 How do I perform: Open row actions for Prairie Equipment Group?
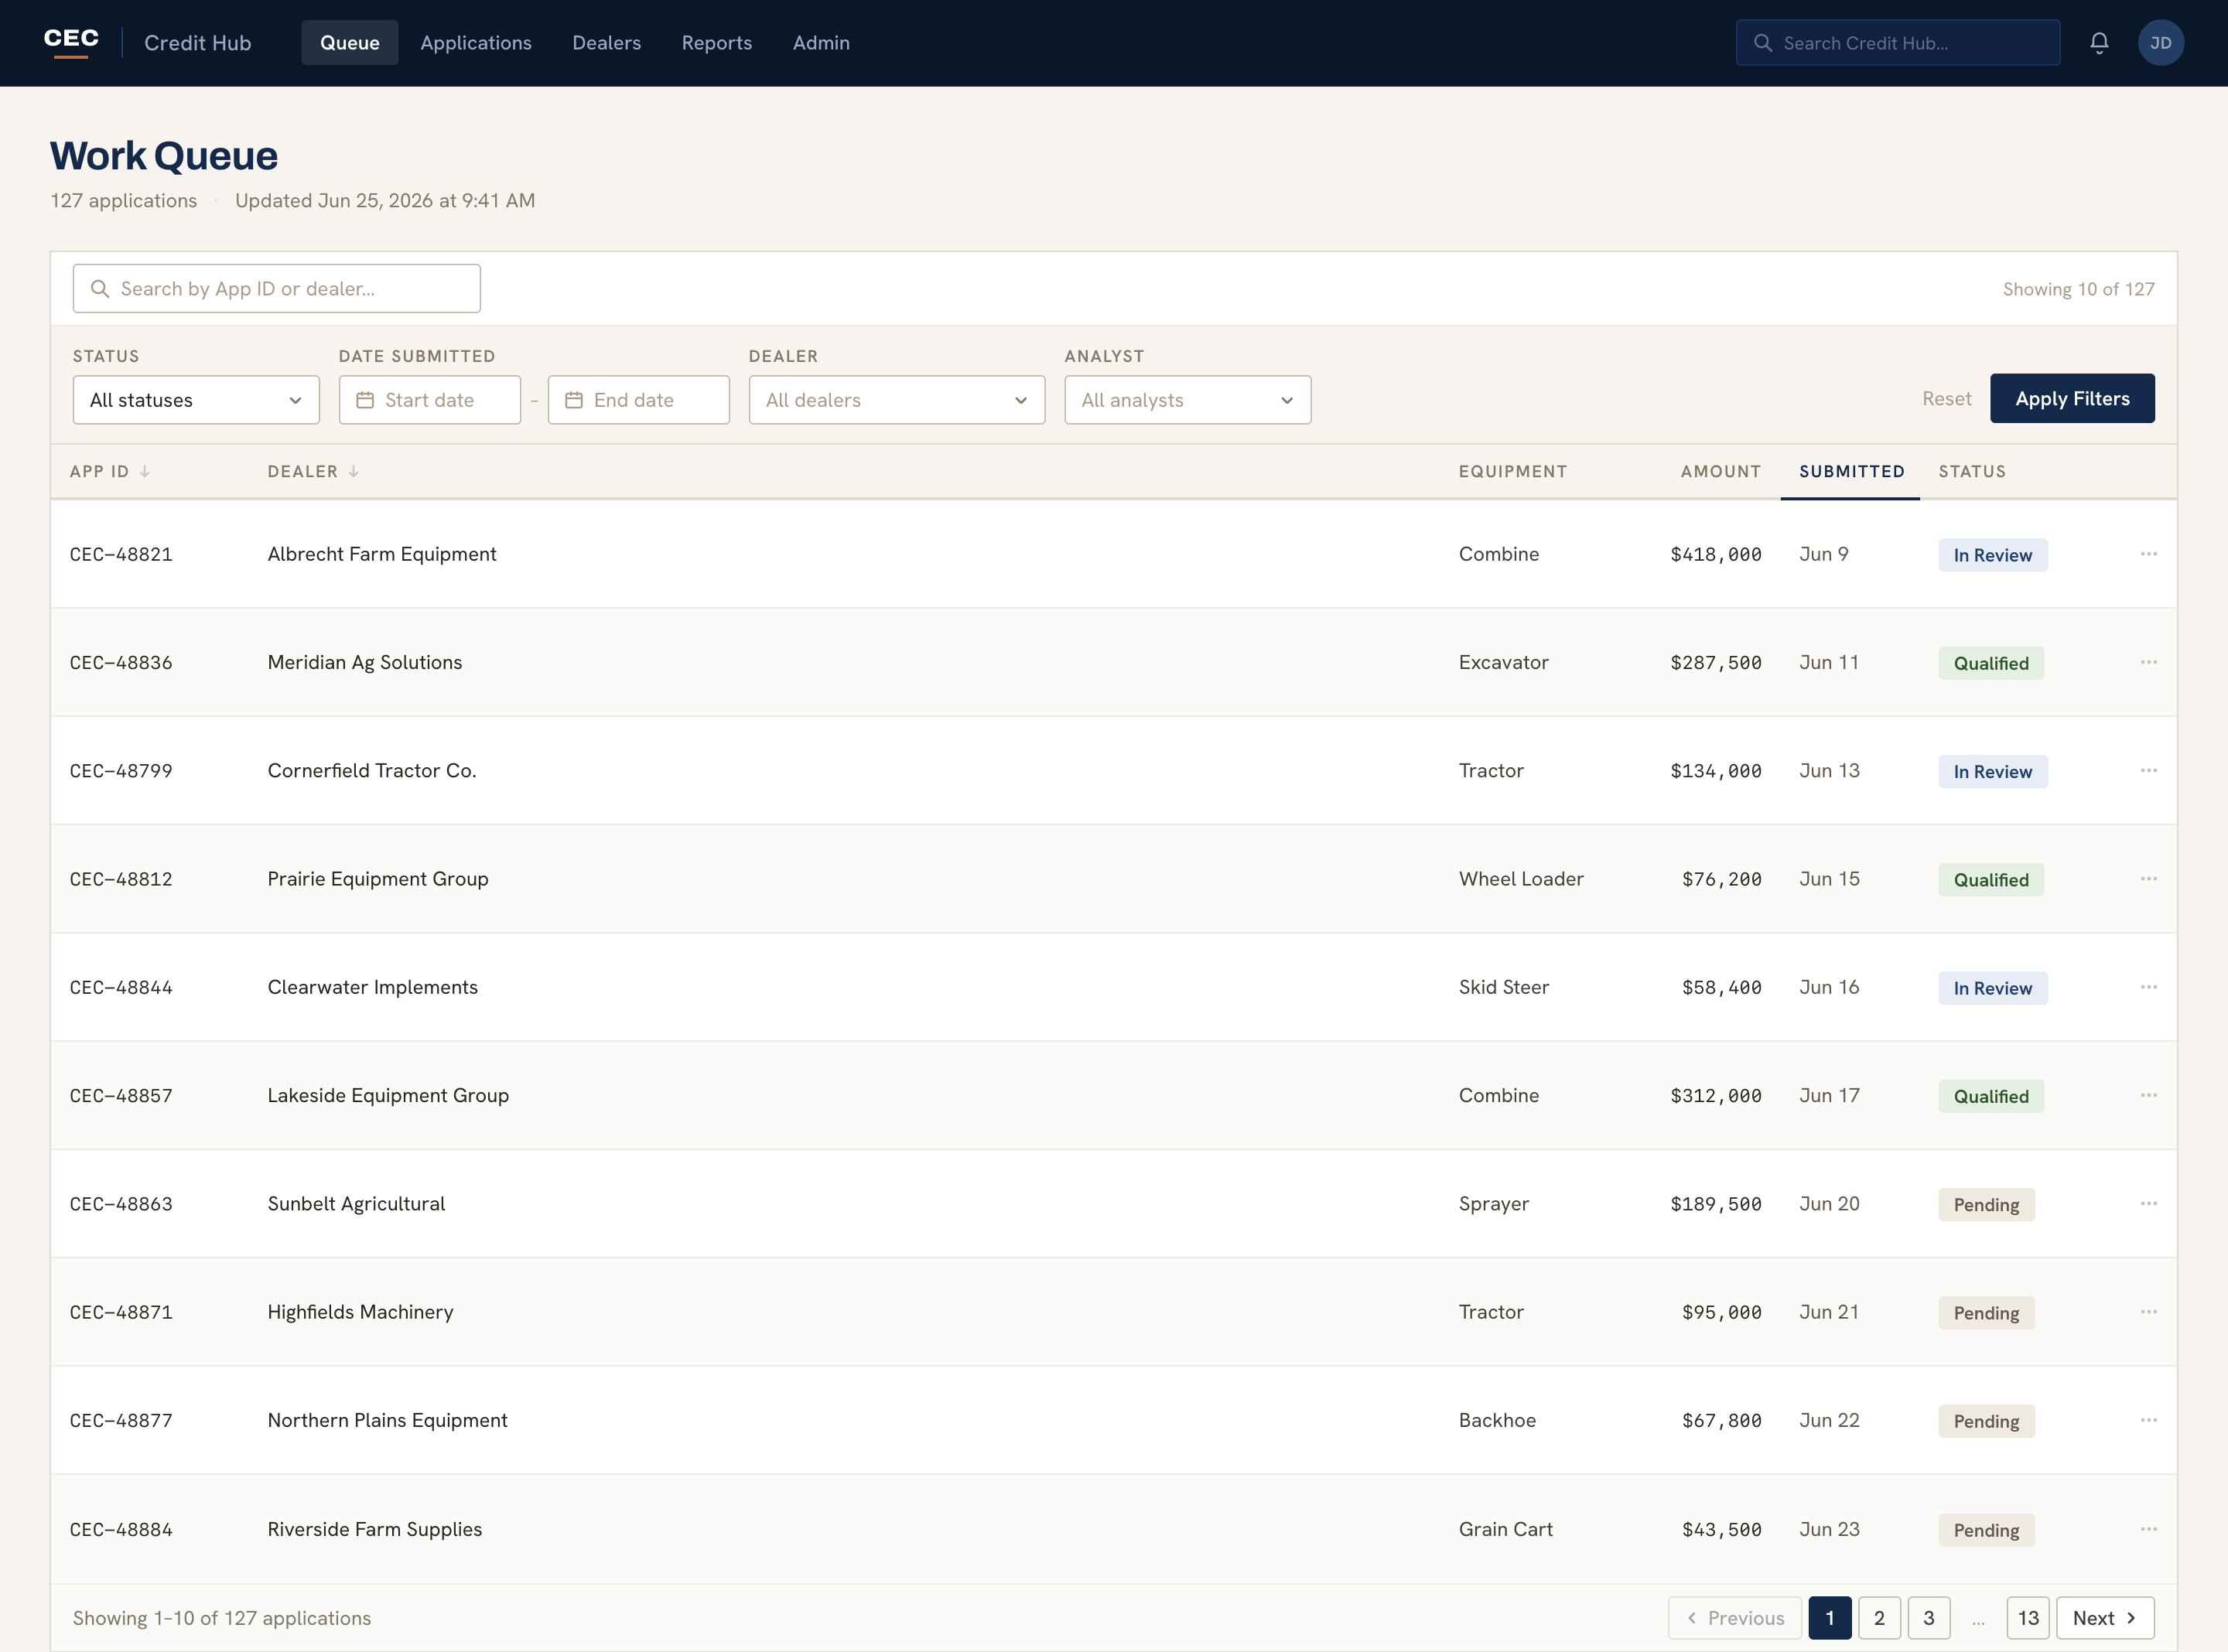pyautogui.click(x=2148, y=879)
